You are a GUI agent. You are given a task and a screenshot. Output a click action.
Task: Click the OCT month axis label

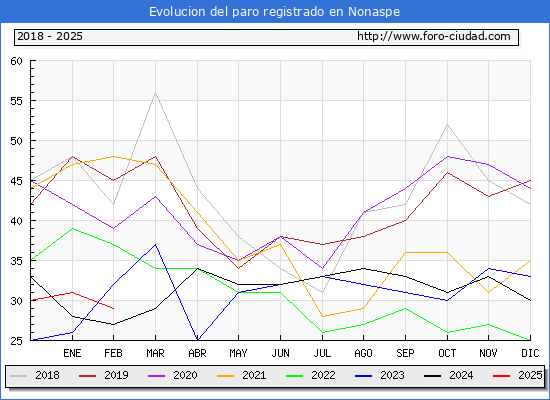point(447,353)
